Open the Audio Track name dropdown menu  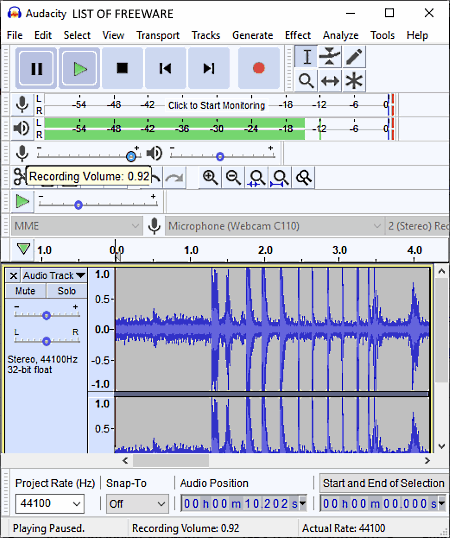pos(54,276)
